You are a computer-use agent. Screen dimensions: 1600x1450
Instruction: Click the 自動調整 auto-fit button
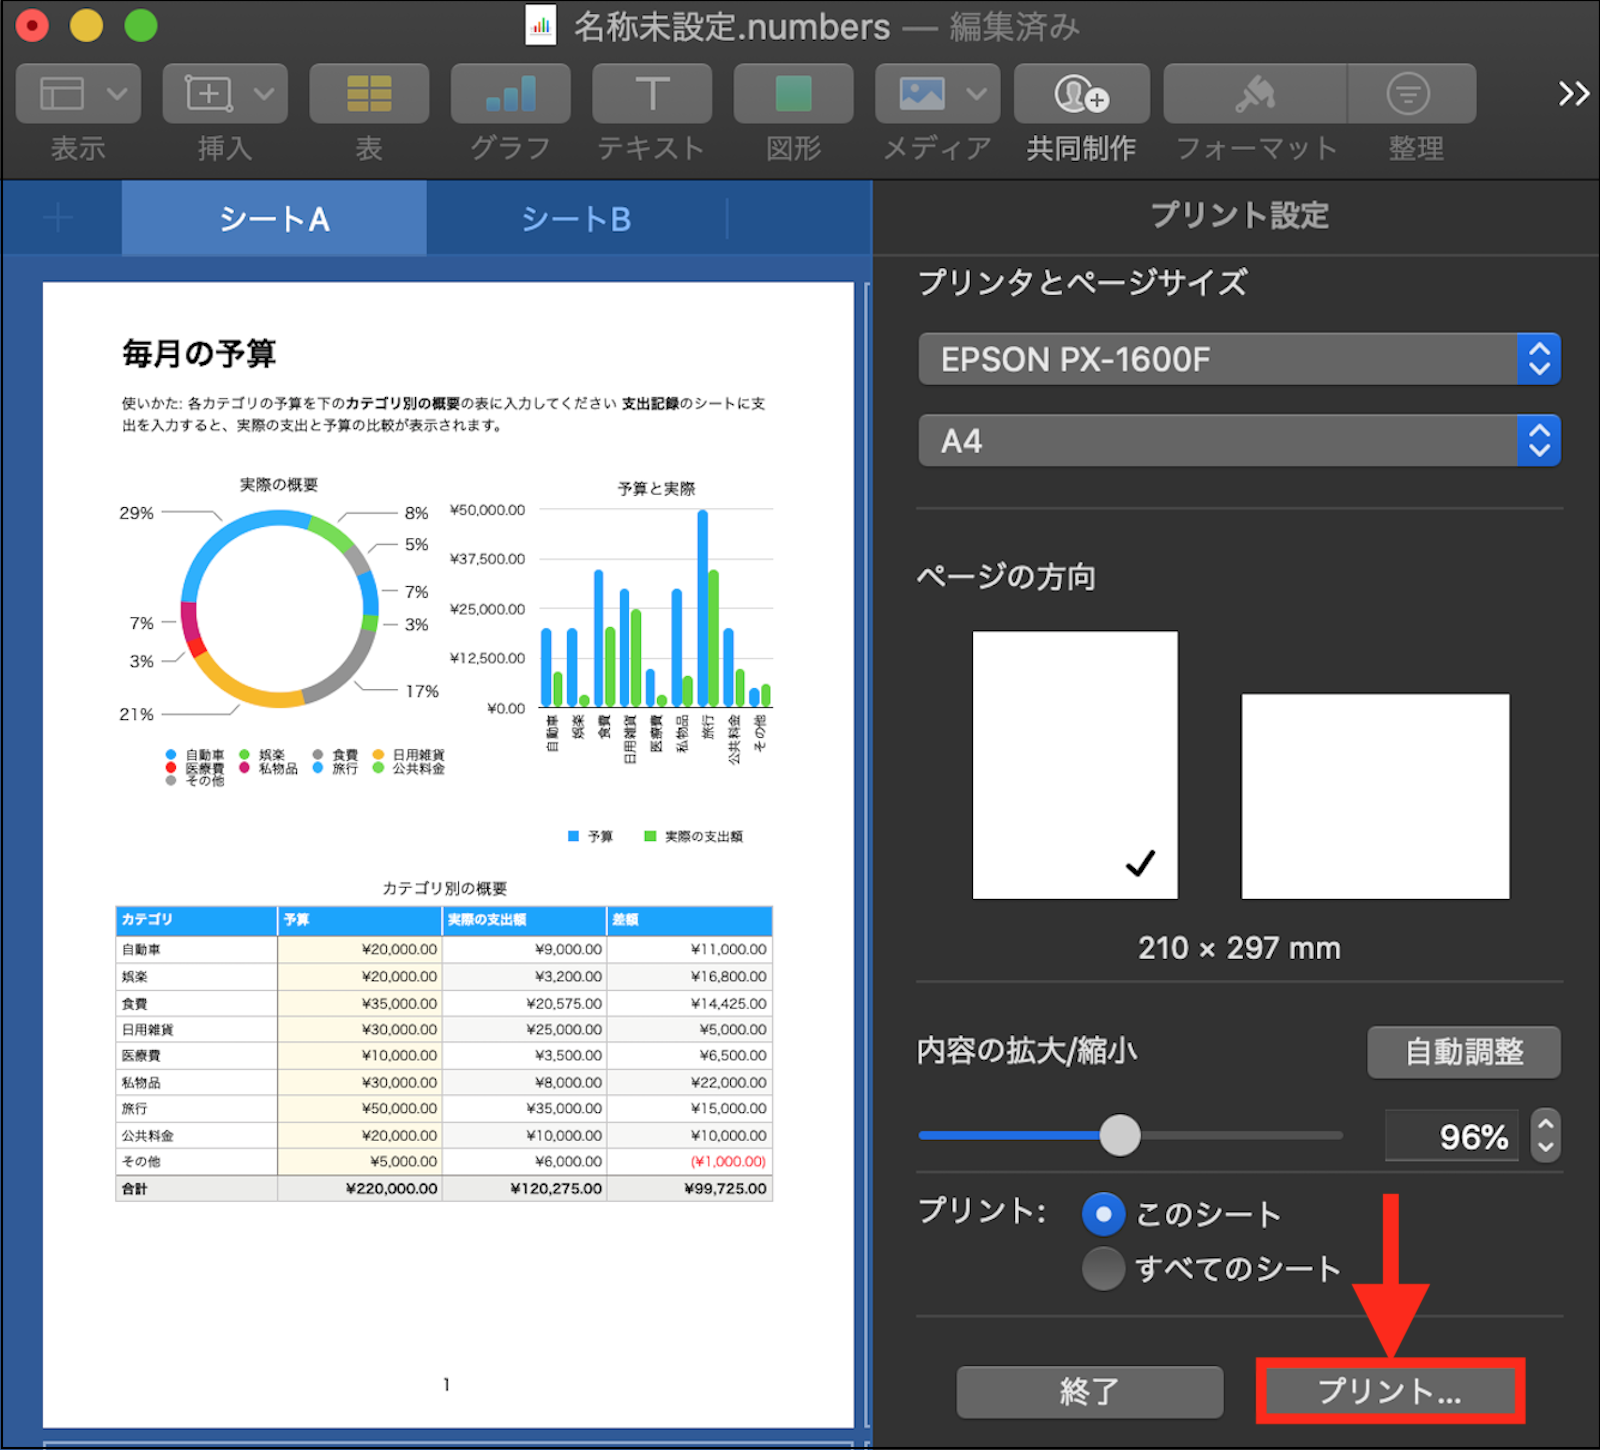point(1463,1052)
